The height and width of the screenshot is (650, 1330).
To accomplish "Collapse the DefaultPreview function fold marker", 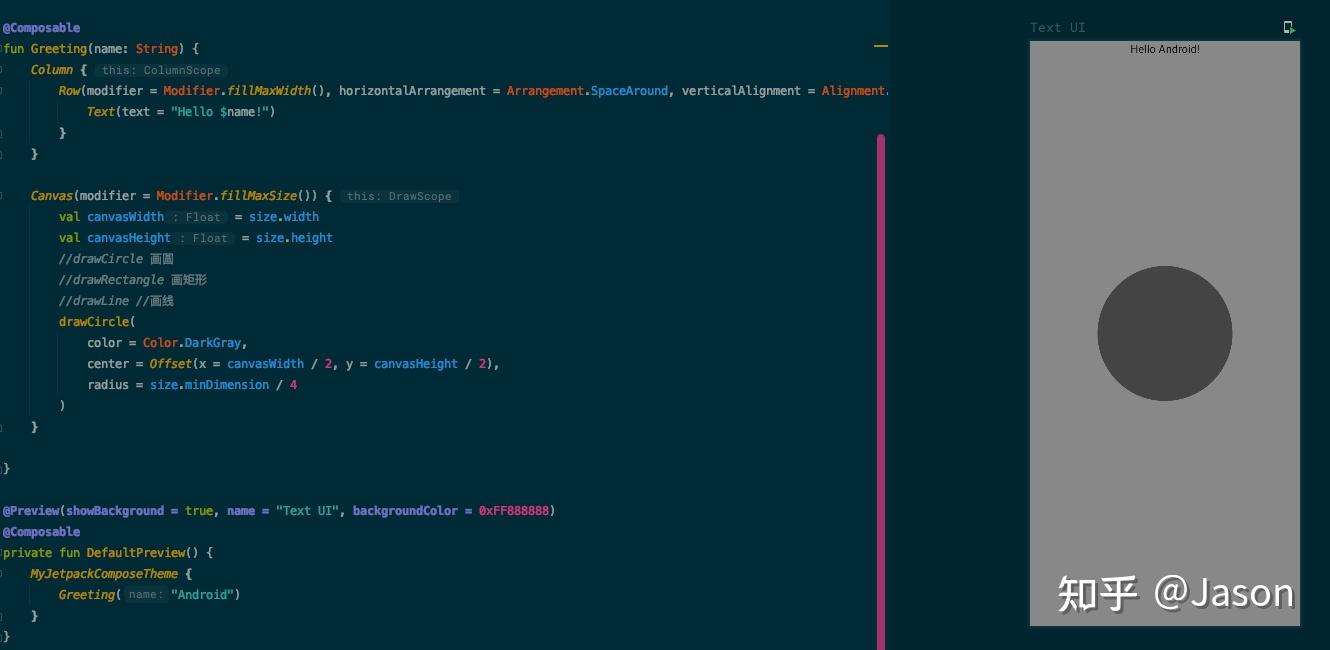I will point(2,553).
